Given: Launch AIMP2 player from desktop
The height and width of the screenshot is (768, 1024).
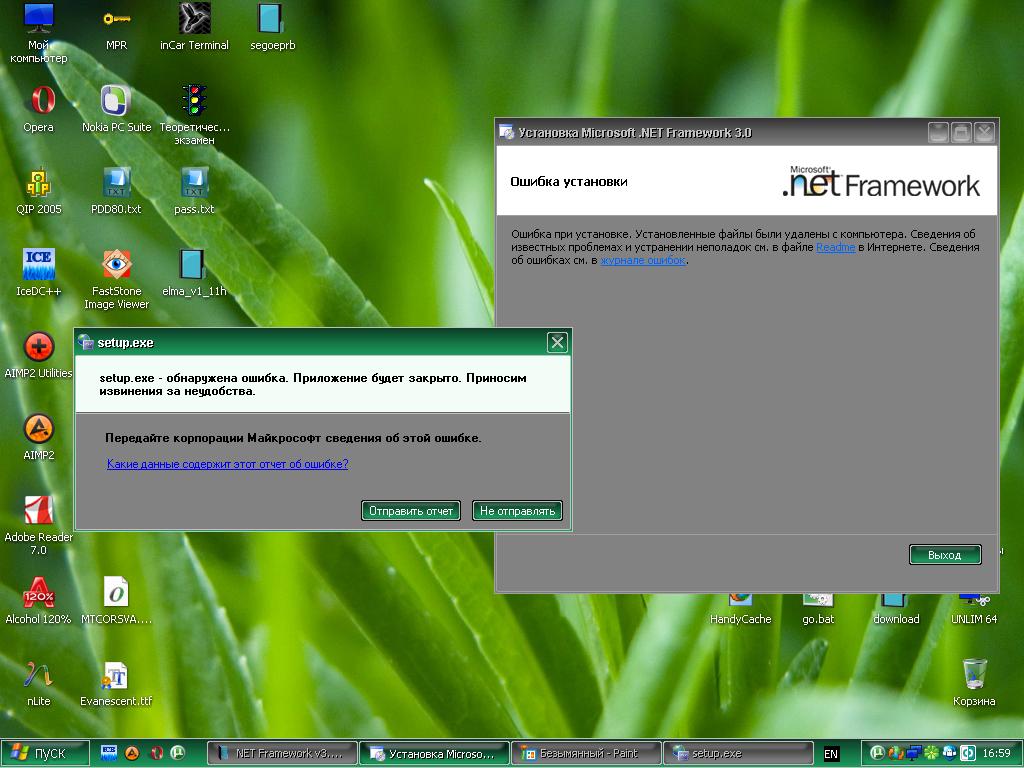Looking at the screenshot, I should [39, 430].
